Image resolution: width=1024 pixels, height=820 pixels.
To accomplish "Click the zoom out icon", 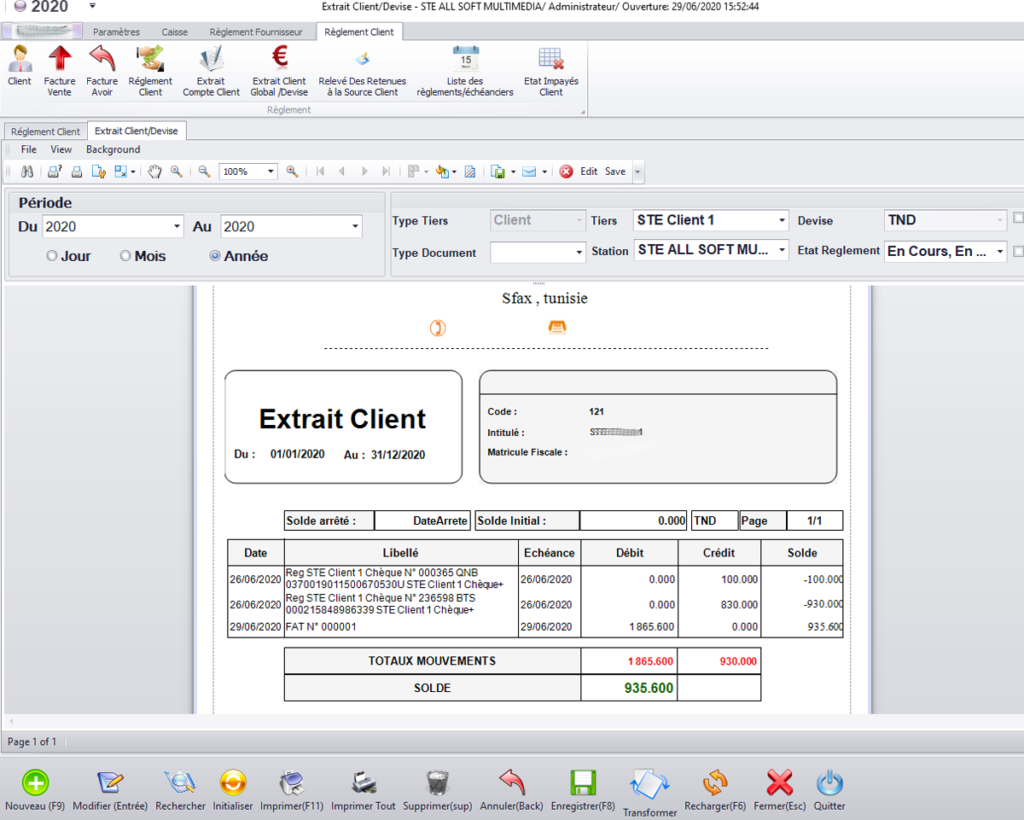I will (204, 172).
